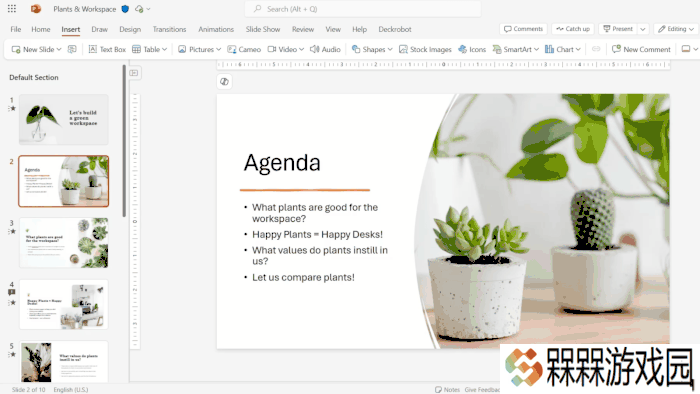Open the Present dropdown arrow
The width and height of the screenshot is (700, 394).
(643, 29)
